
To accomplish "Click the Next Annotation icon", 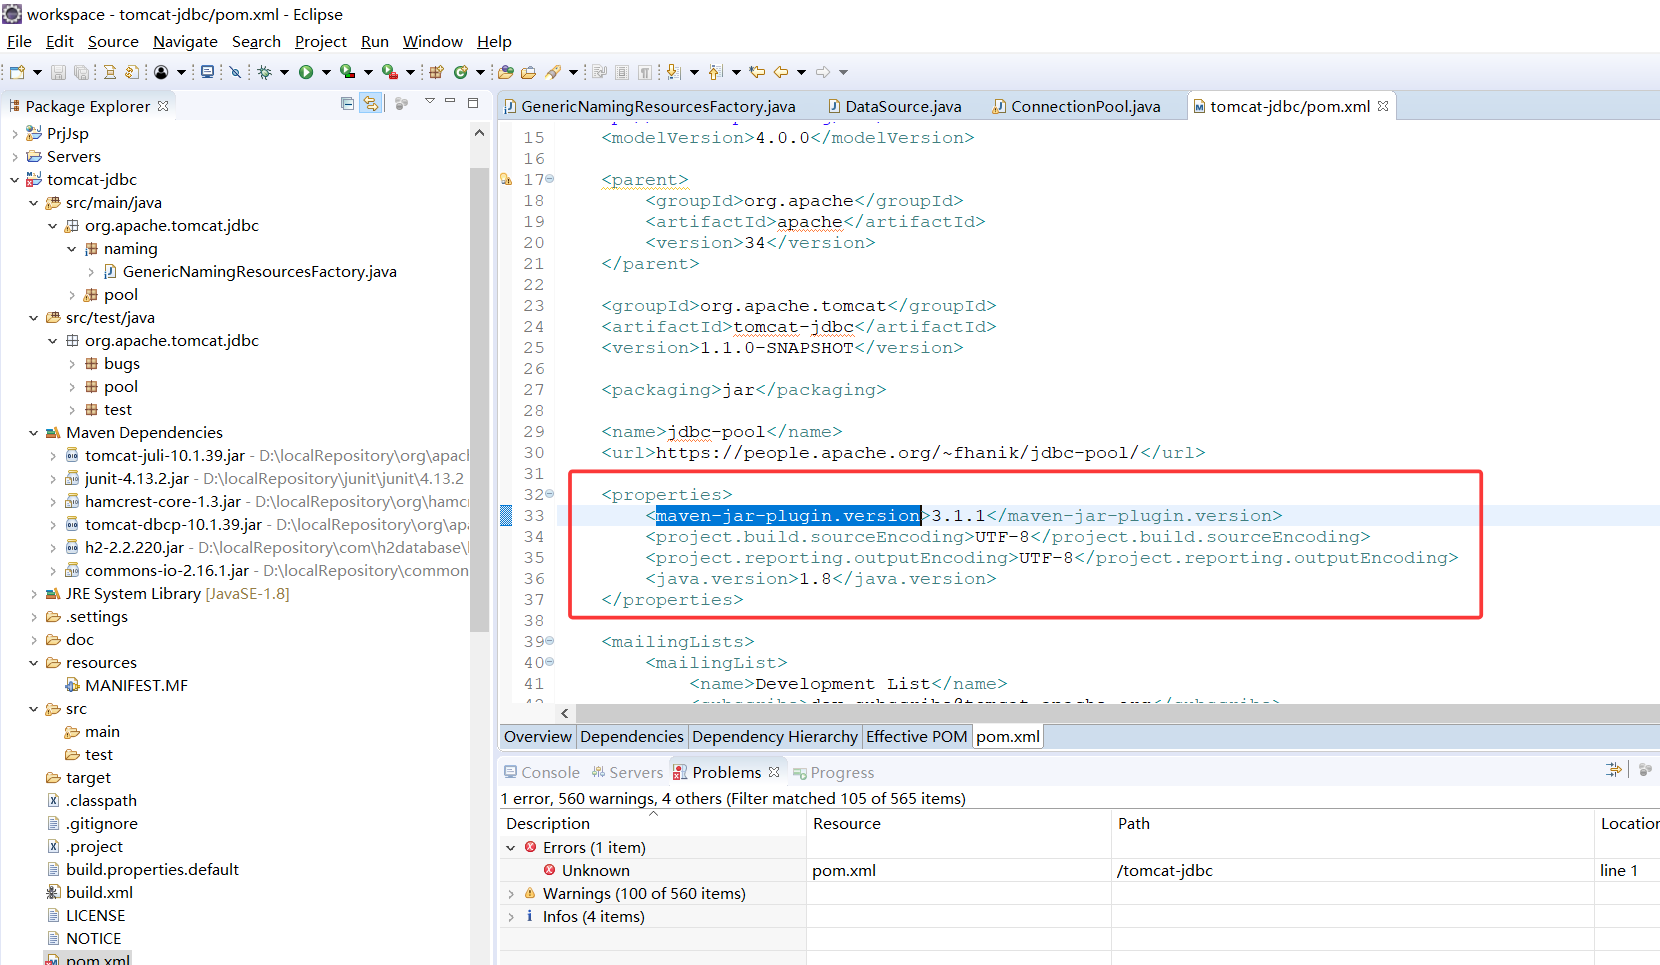I will [674, 72].
